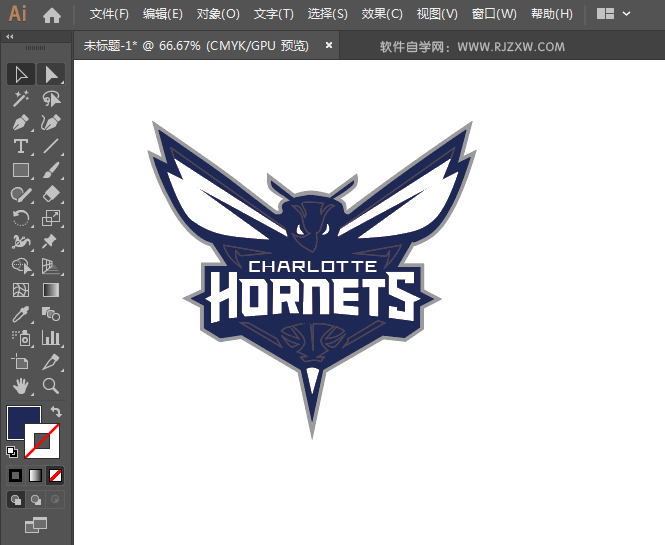Image resolution: width=665 pixels, height=545 pixels.
Task: Choose the Lasso tool
Action: coord(51,99)
